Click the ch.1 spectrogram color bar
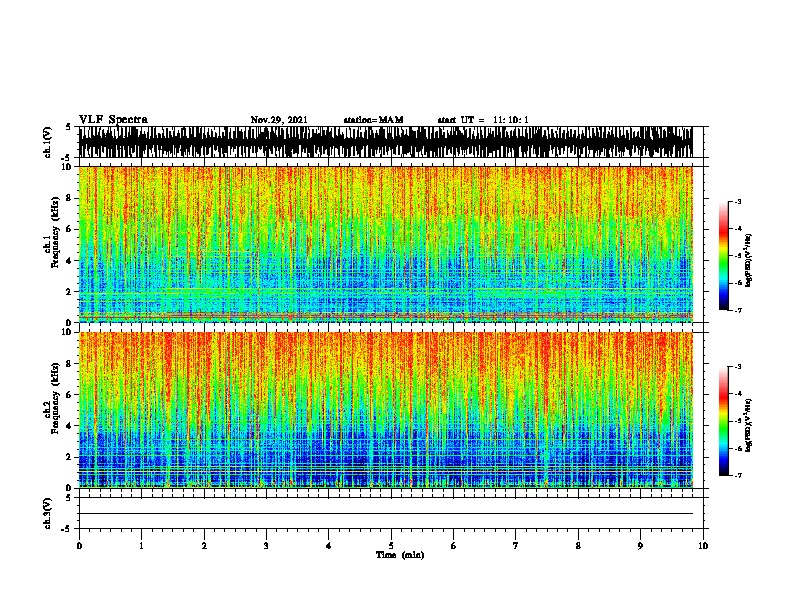This screenshot has width=792, height=612. click(x=723, y=256)
